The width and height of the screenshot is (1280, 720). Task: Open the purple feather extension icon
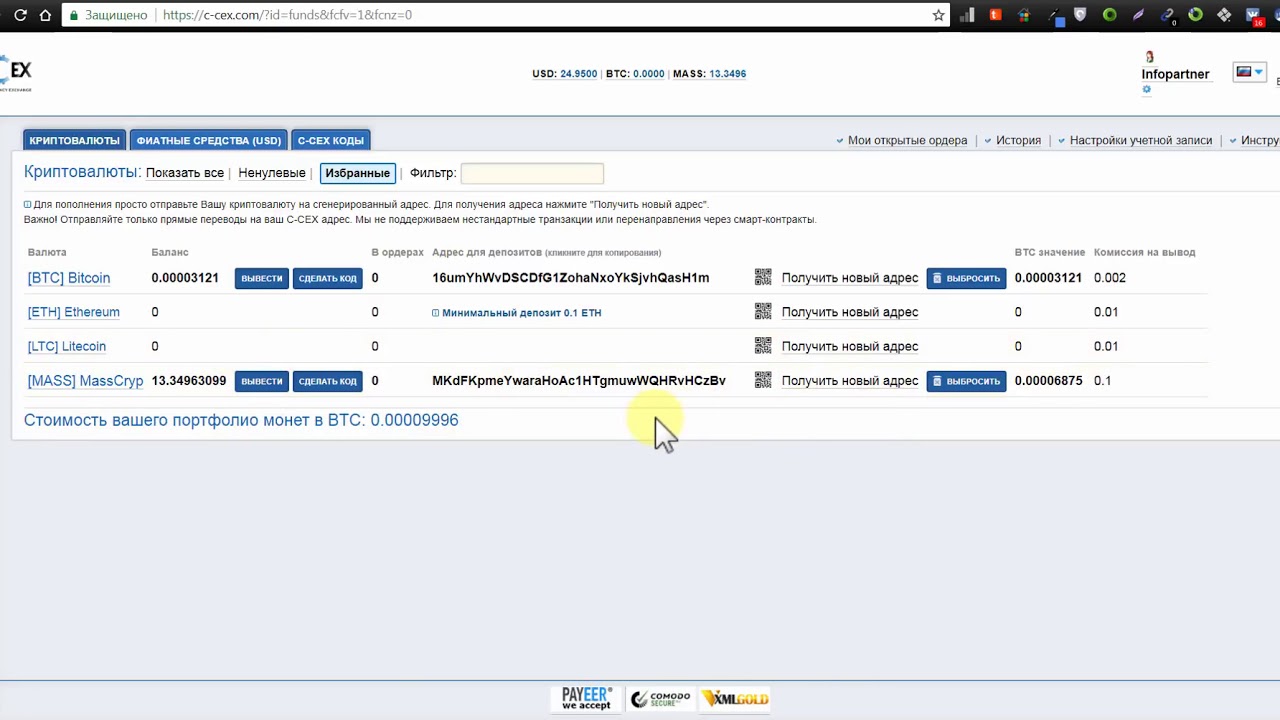[x=1138, y=15]
